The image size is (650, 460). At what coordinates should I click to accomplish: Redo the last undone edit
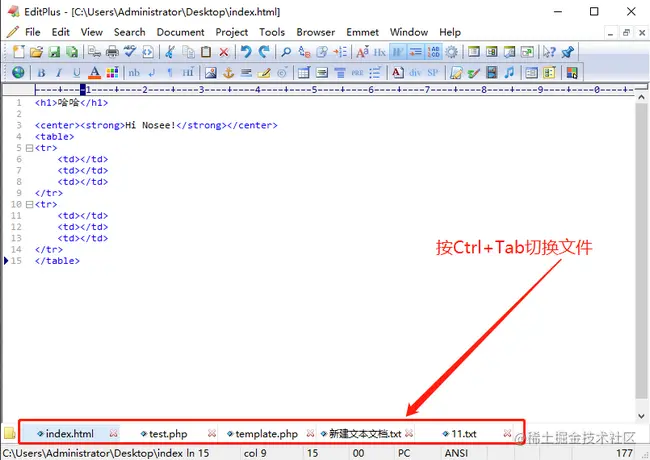pyautogui.click(x=264, y=52)
